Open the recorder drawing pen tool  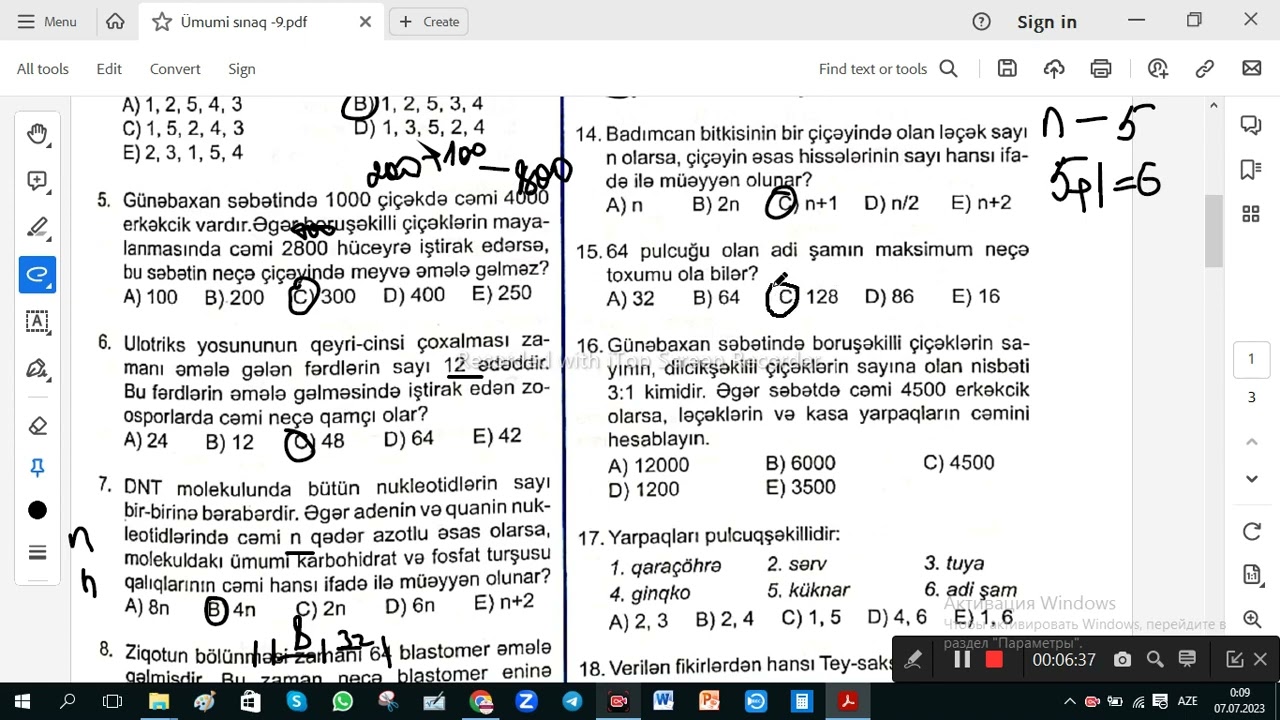click(x=912, y=659)
